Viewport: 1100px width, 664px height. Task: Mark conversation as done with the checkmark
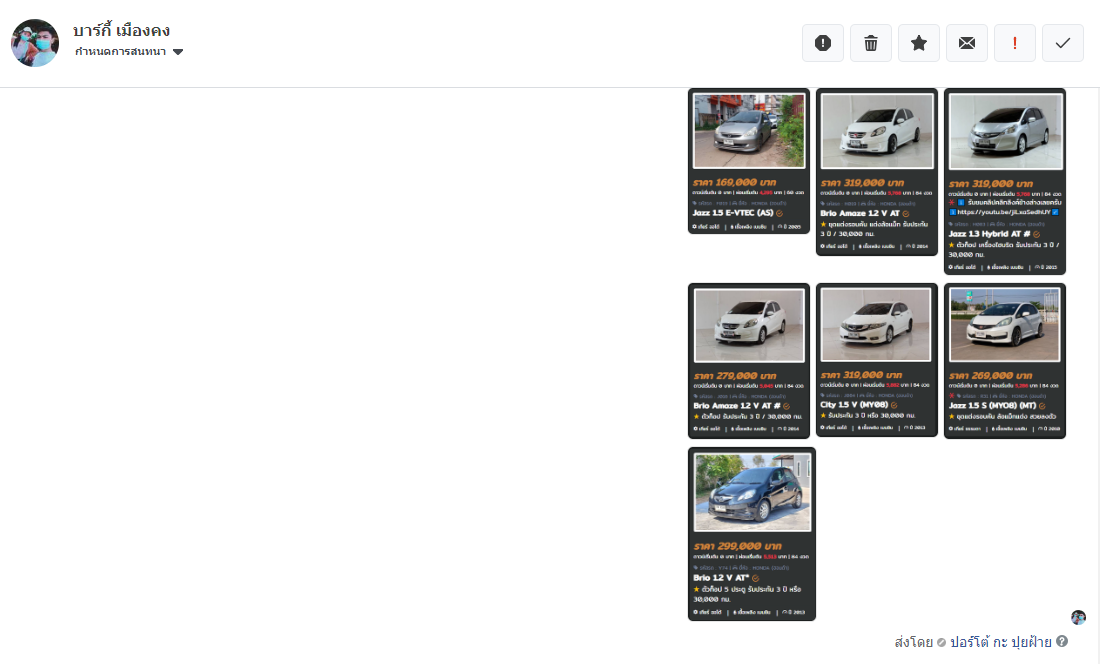[x=1063, y=43]
